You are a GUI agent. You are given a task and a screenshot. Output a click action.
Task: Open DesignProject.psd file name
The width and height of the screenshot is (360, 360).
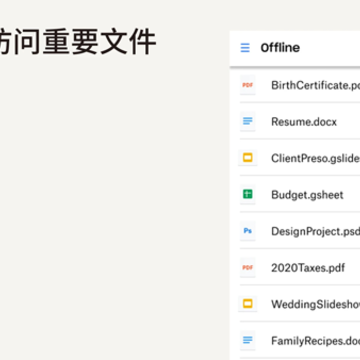pyautogui.click(x=315, y=231)
